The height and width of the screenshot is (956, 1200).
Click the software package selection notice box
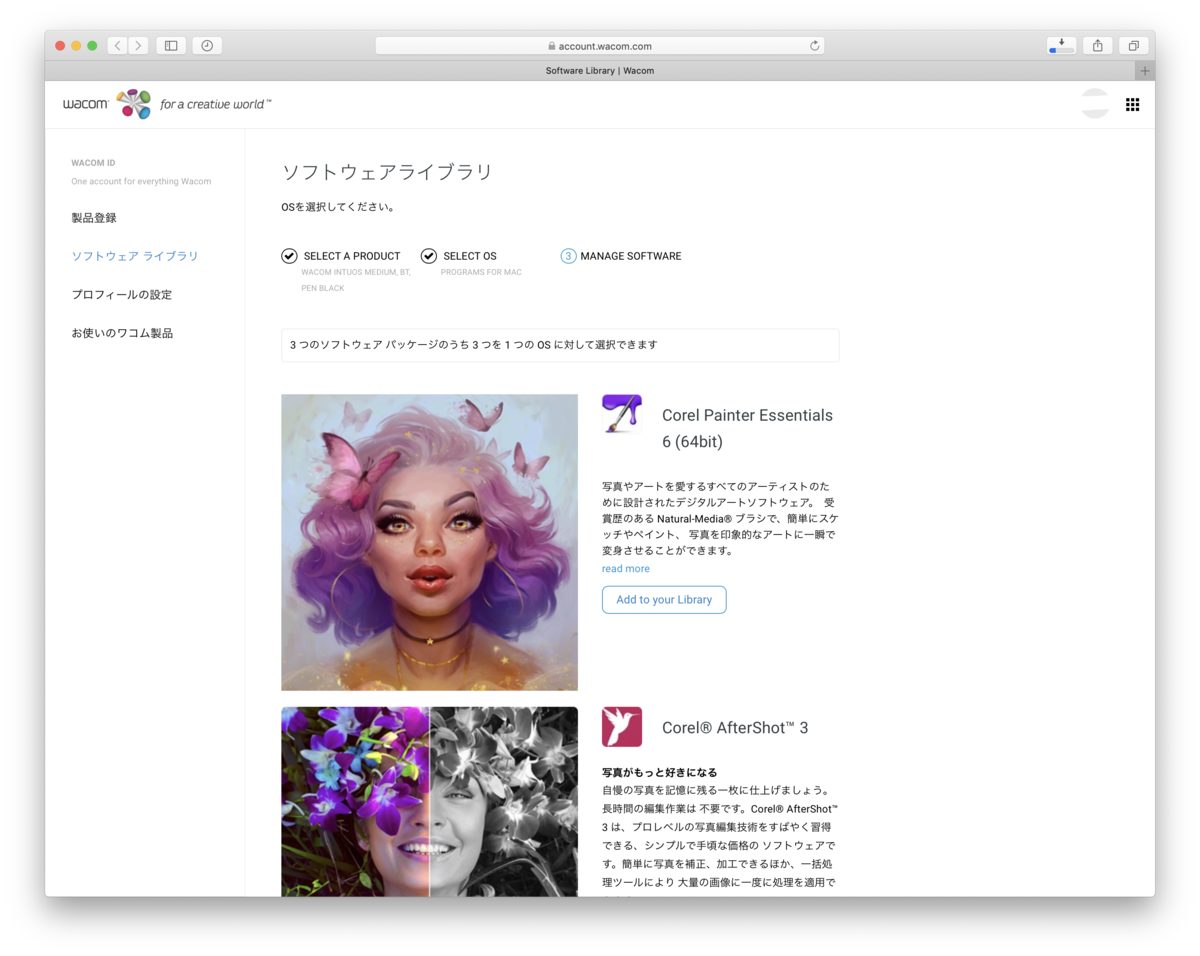[x=560, y=345]
